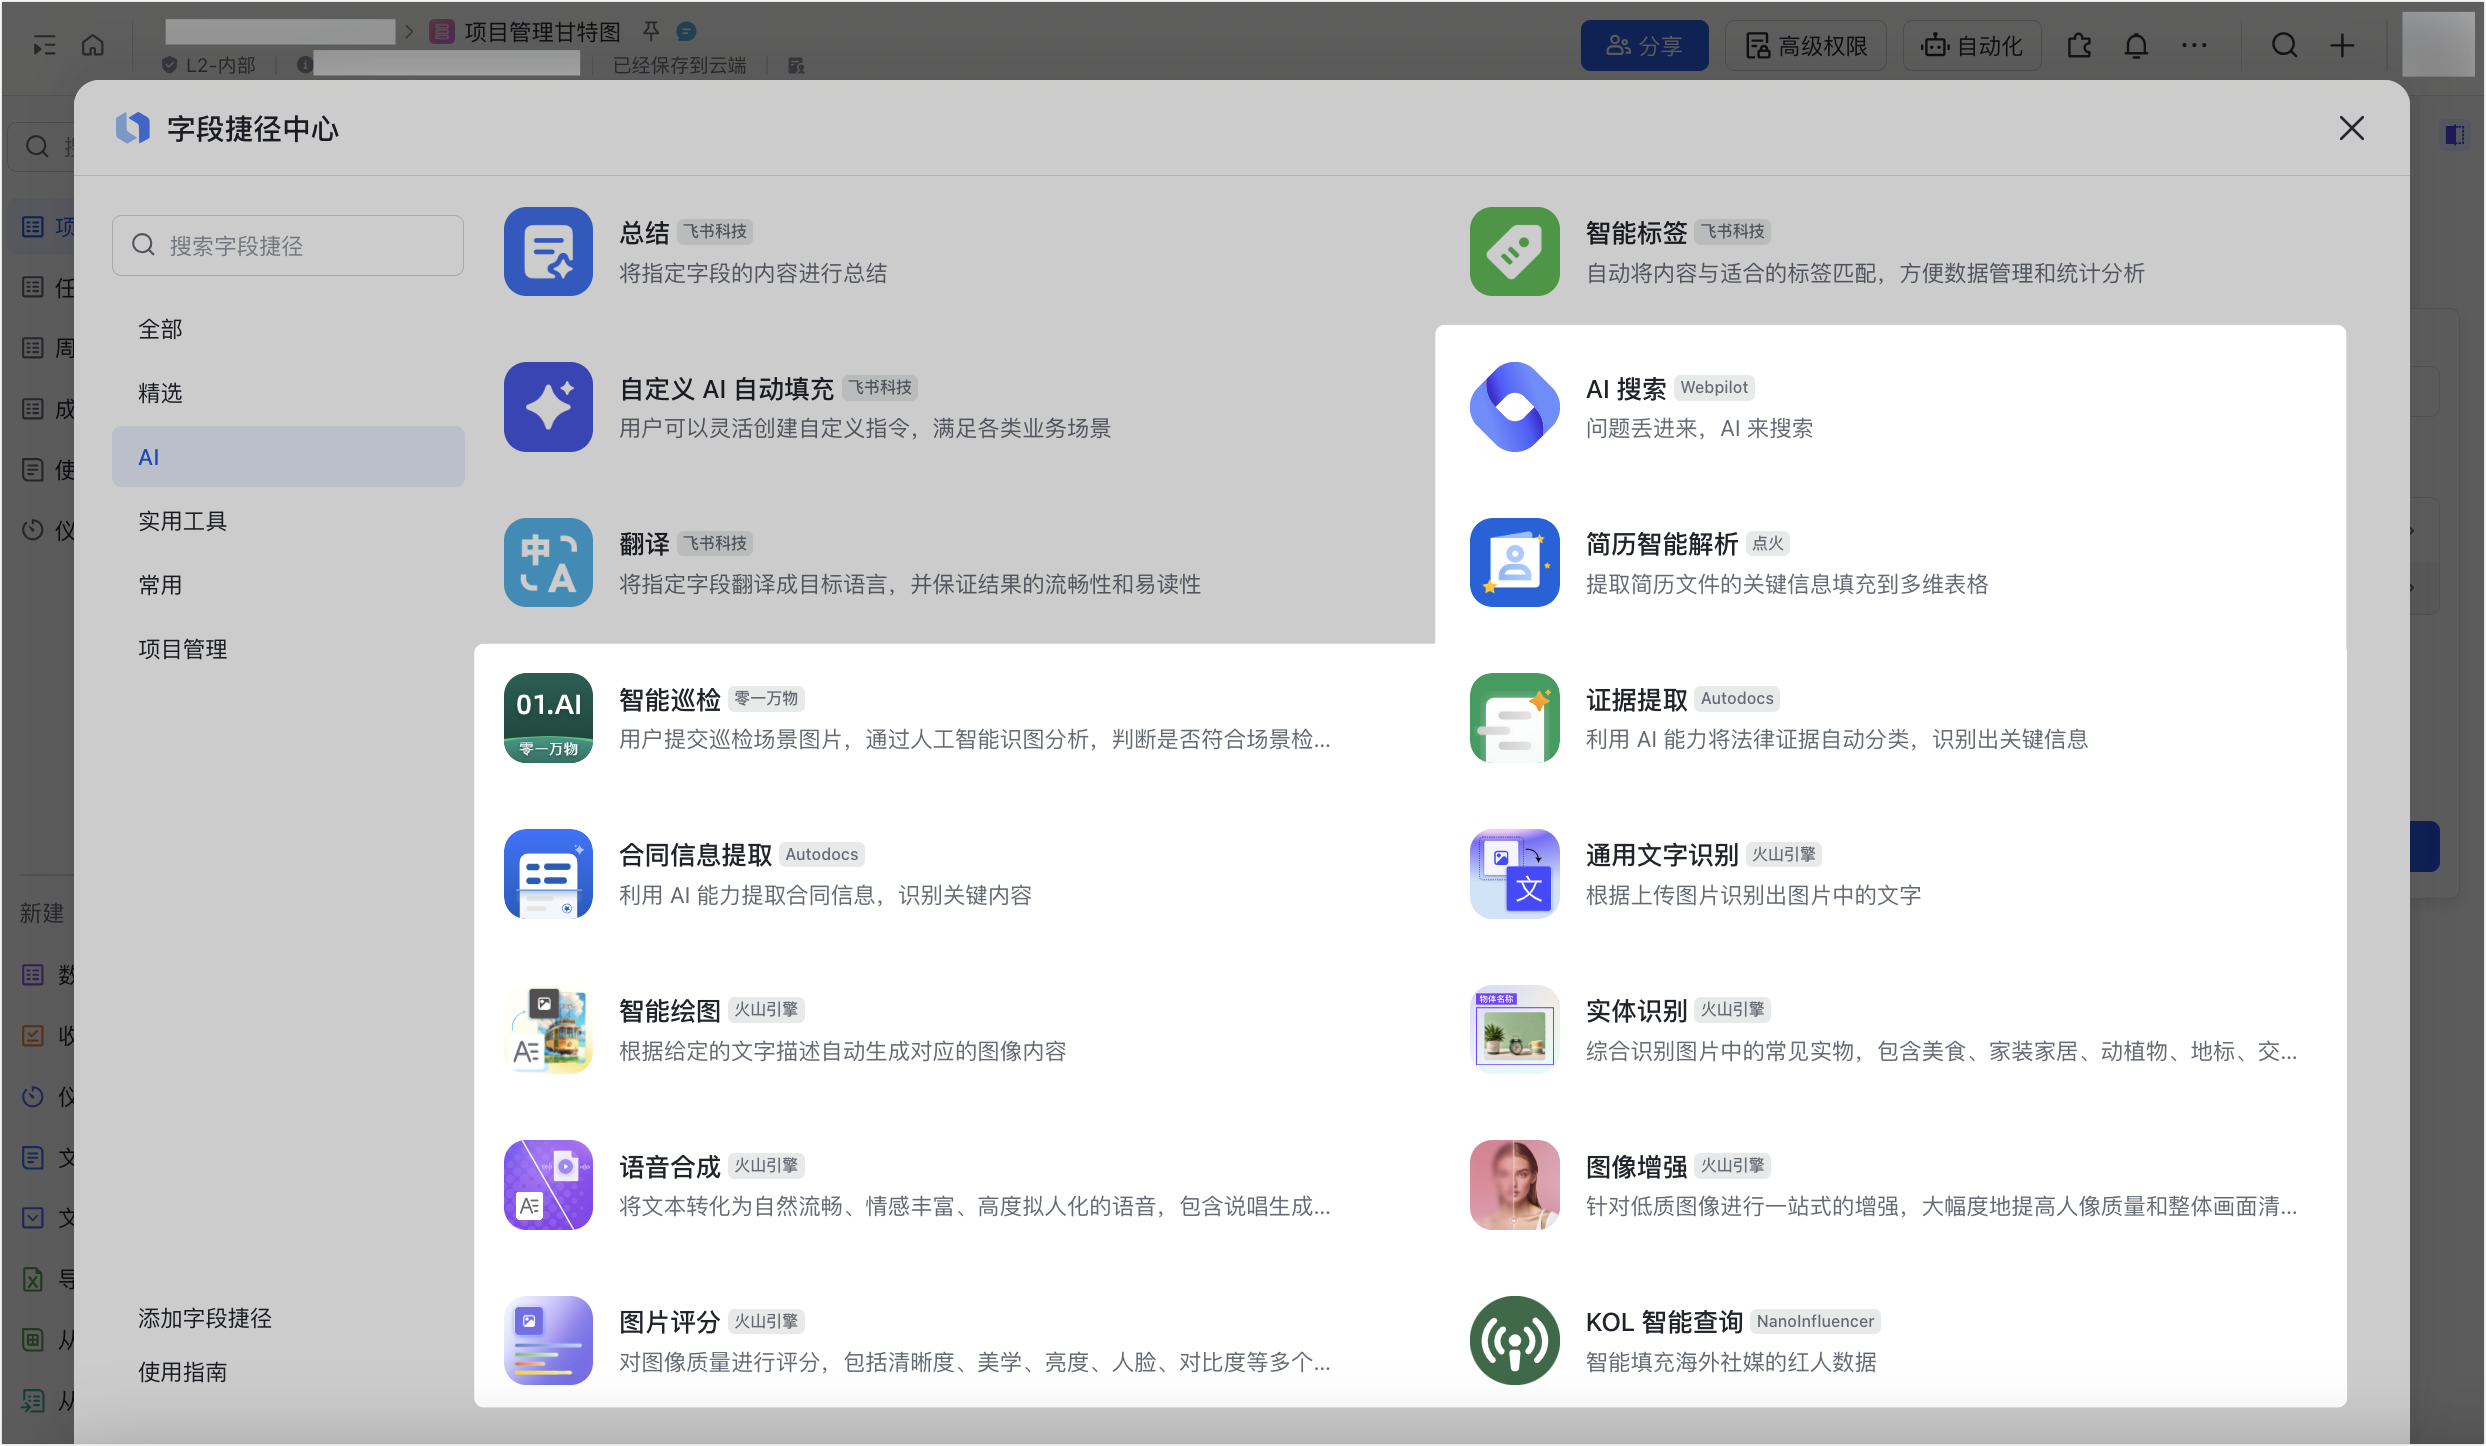Select the 01.AI 智能巡检 icon
The height and width of the screenshot is (1446, 2486).
[x=548, y=718]
